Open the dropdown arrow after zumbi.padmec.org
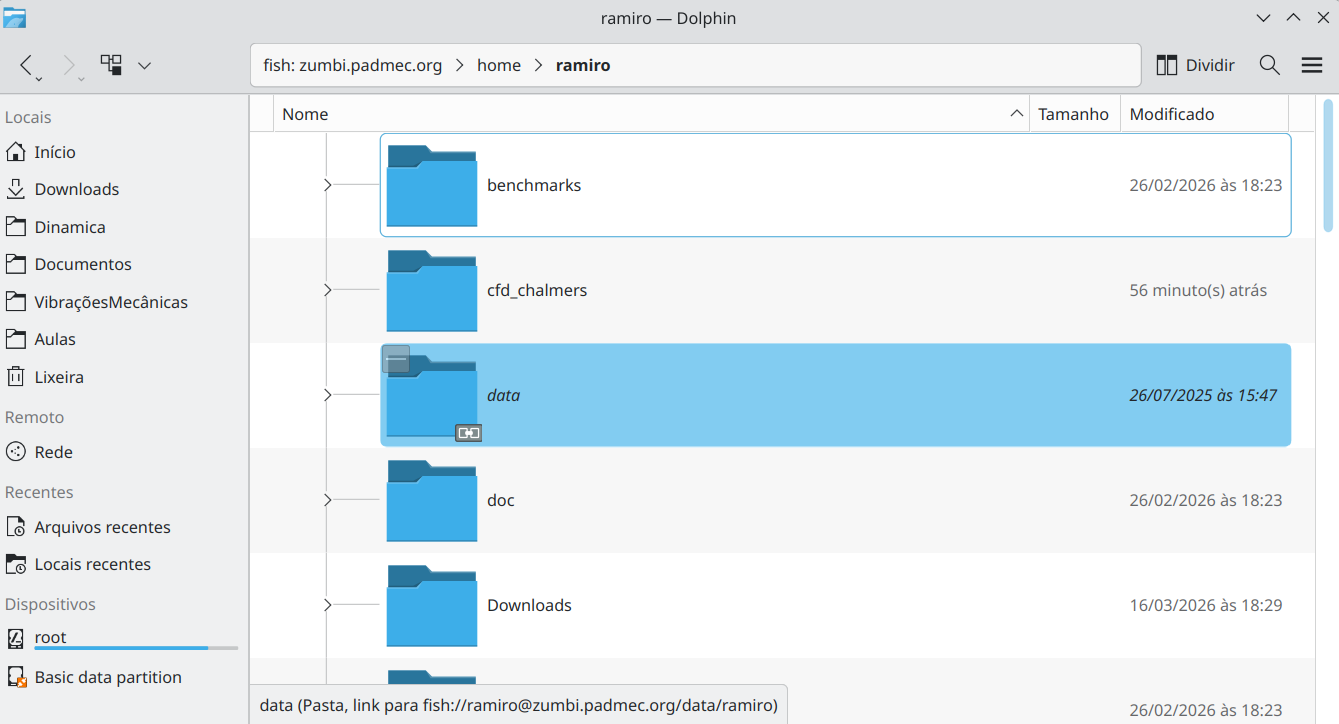The height and width of the screenshot is (724, 1339). coord(459,65)
